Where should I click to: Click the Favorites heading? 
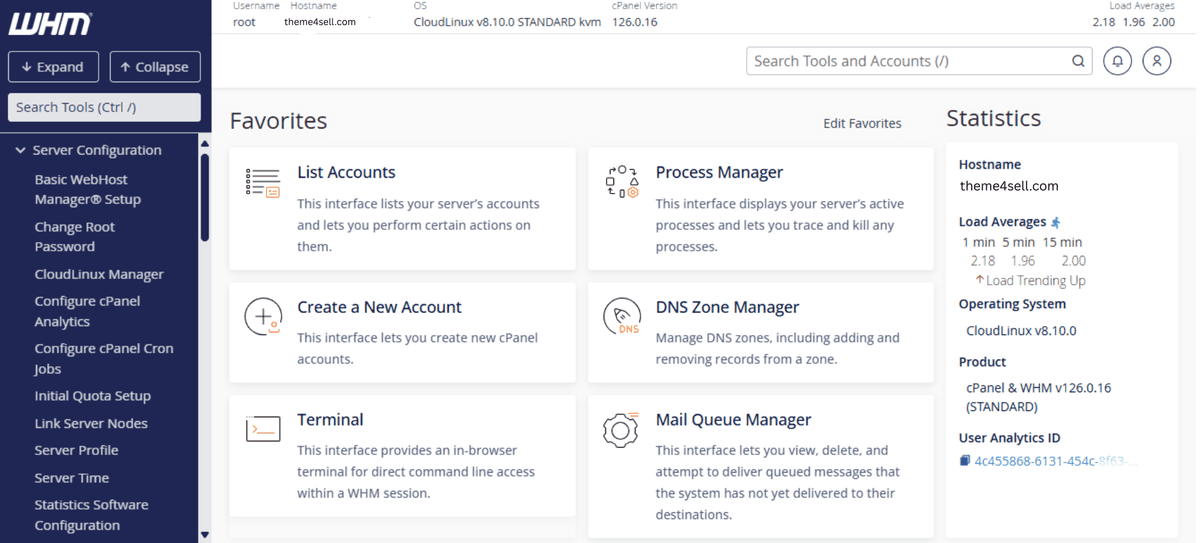(278, 121)
